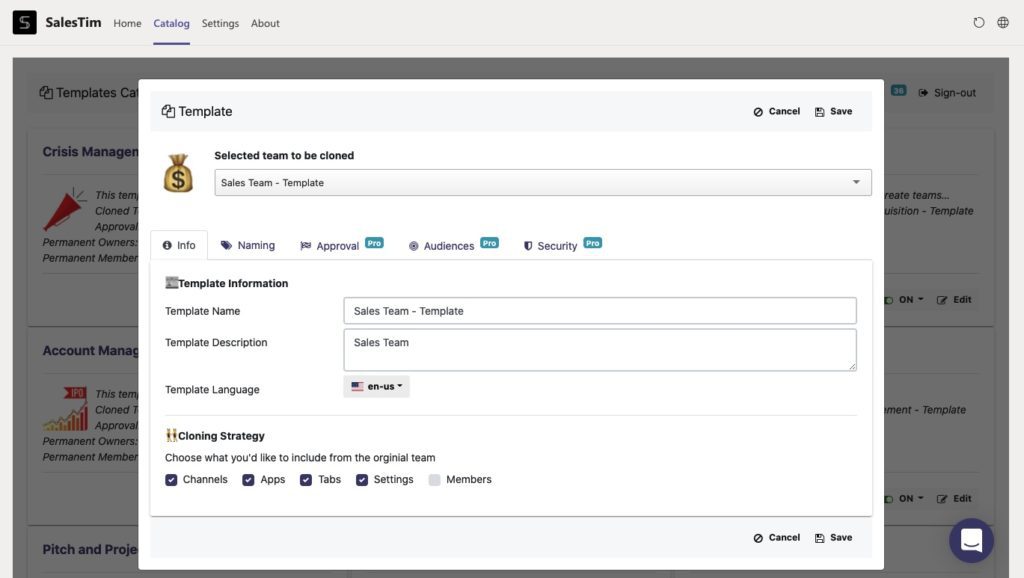Click the Pro badge next to Security
This screenshot has width=1024, height=578.
tap(592, 243)
